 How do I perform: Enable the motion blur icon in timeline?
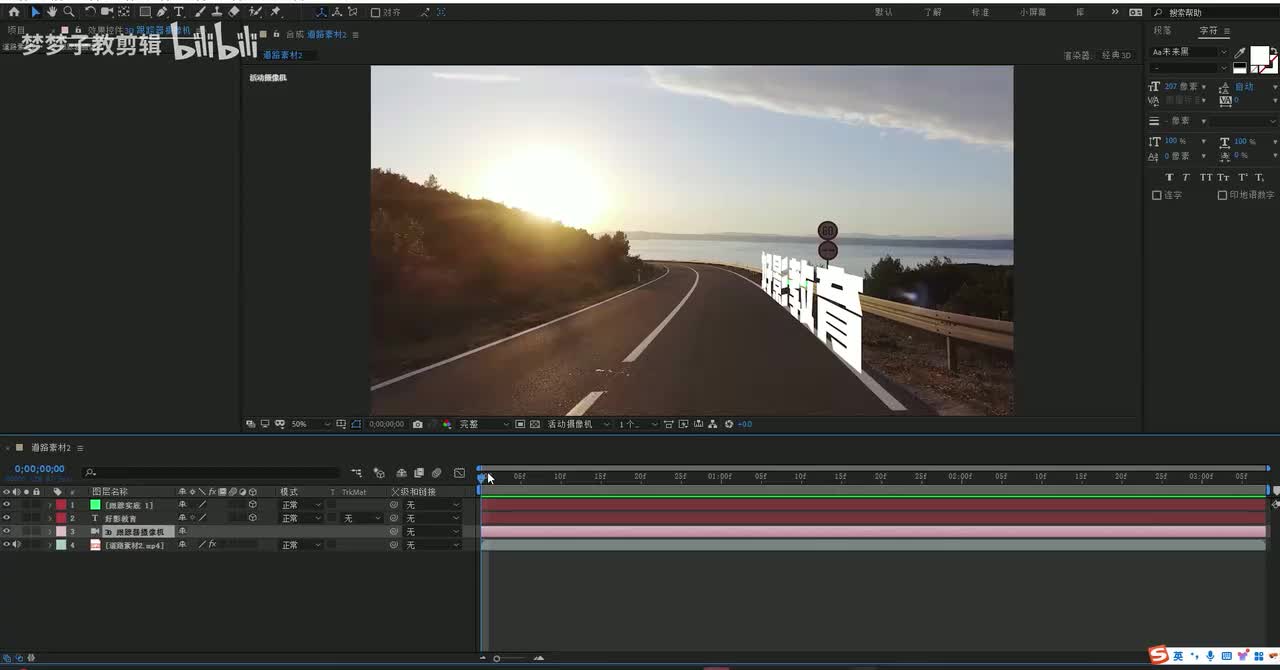click(x=437, y=473)
